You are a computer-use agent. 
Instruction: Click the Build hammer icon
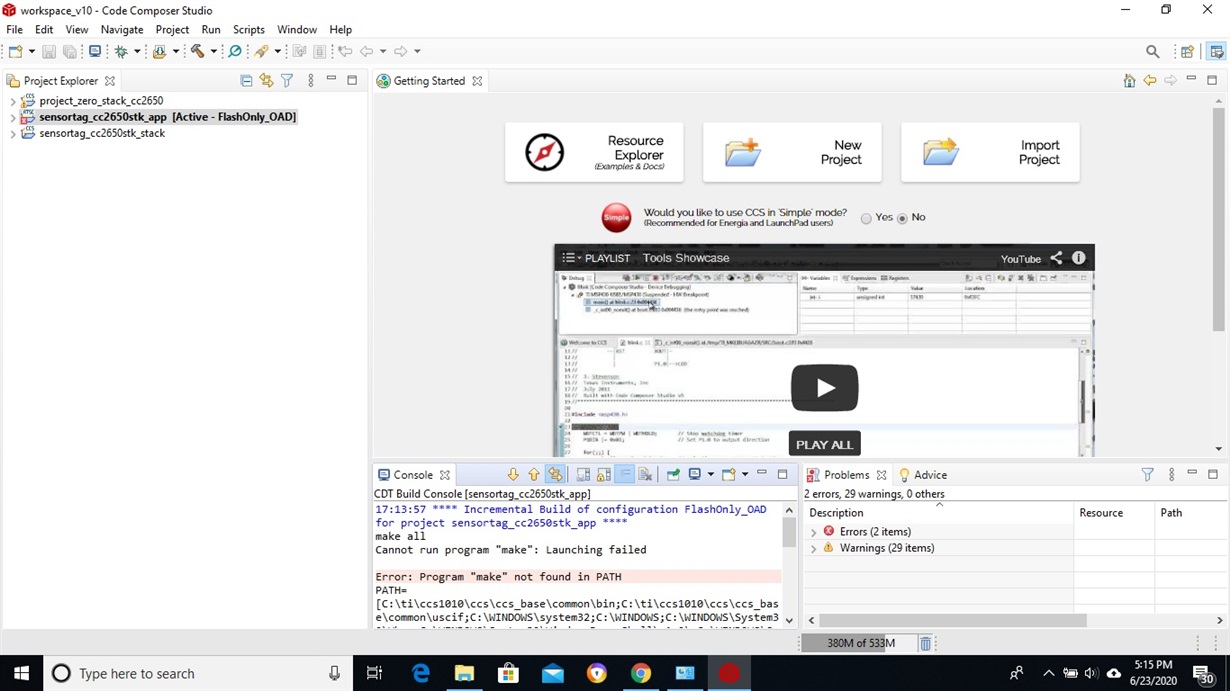tap(197, 51)
